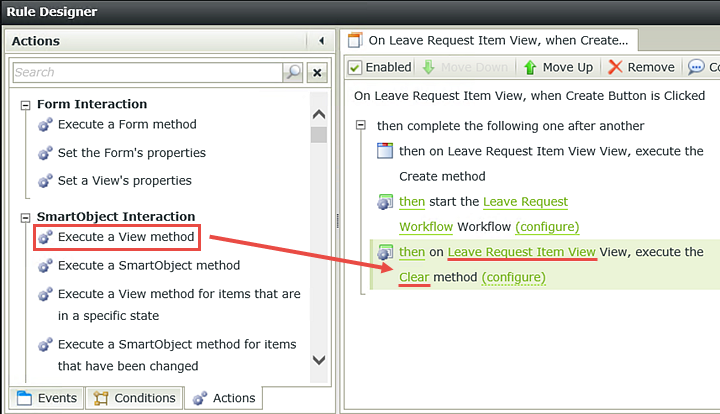The width and height of the screenshot is (720, 414).
Task: Click view icon beside Create method action
Action: pyautogui.click(x=385, y=151)
